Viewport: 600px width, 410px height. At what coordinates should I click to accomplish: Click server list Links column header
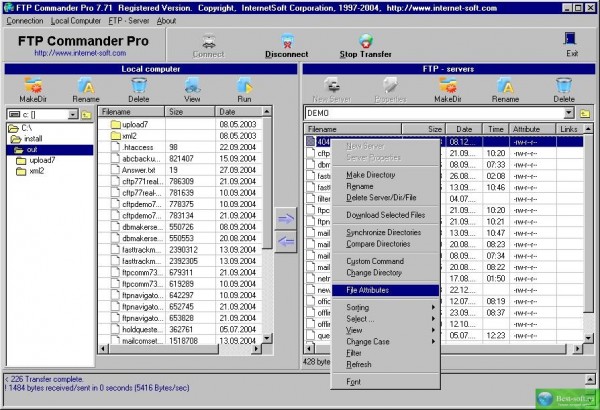[569, 129]
